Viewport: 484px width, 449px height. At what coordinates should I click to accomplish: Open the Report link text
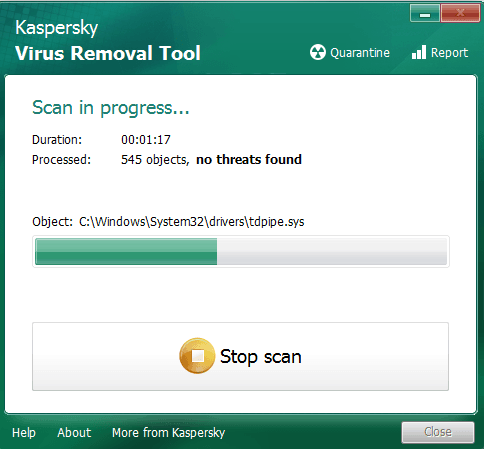tap(449, 53)
